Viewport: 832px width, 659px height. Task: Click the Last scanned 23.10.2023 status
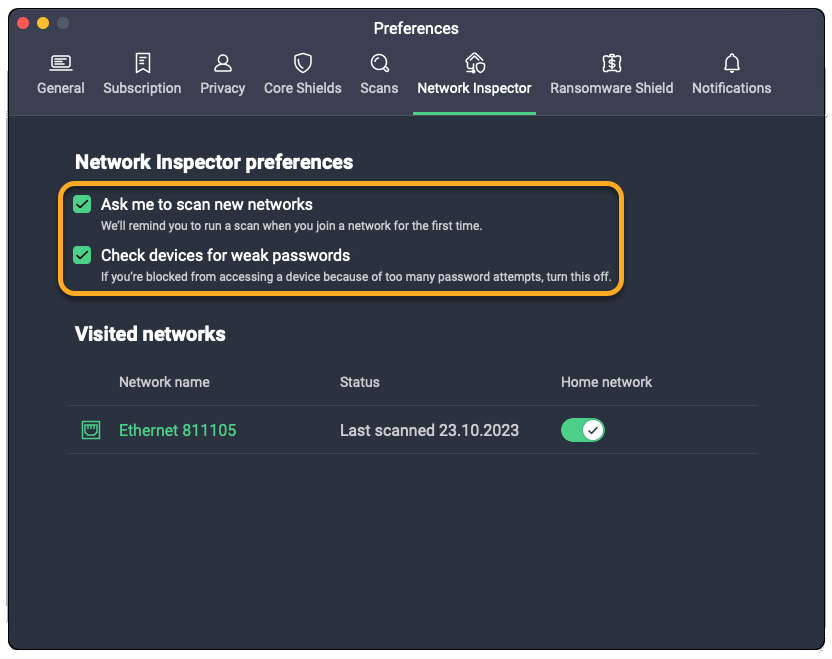tap(429, 431)
